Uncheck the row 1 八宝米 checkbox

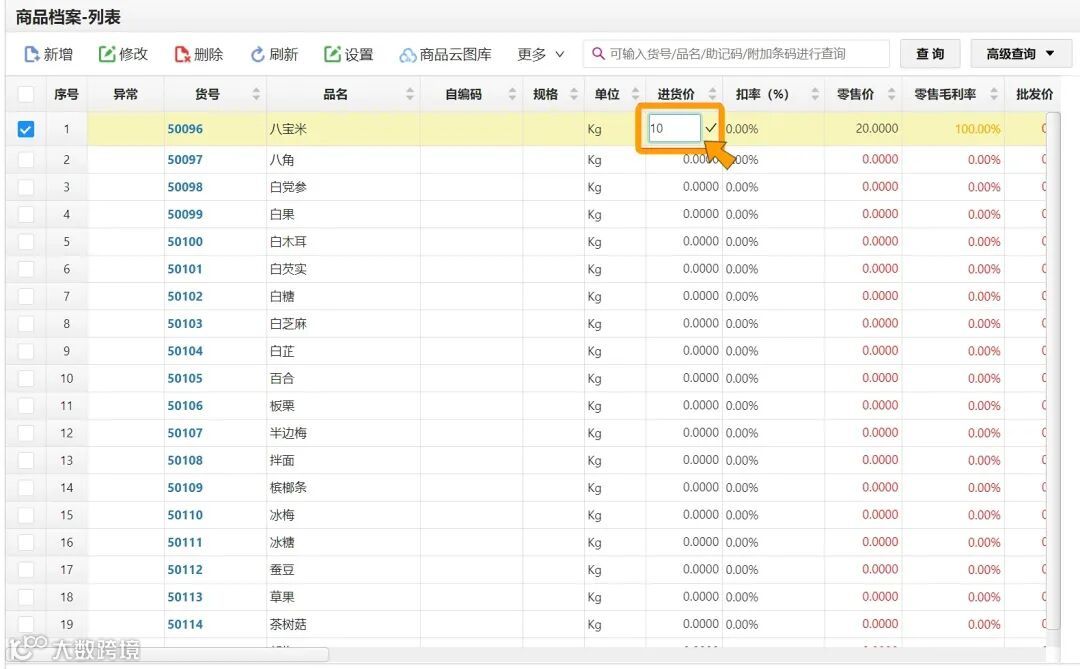25,129
